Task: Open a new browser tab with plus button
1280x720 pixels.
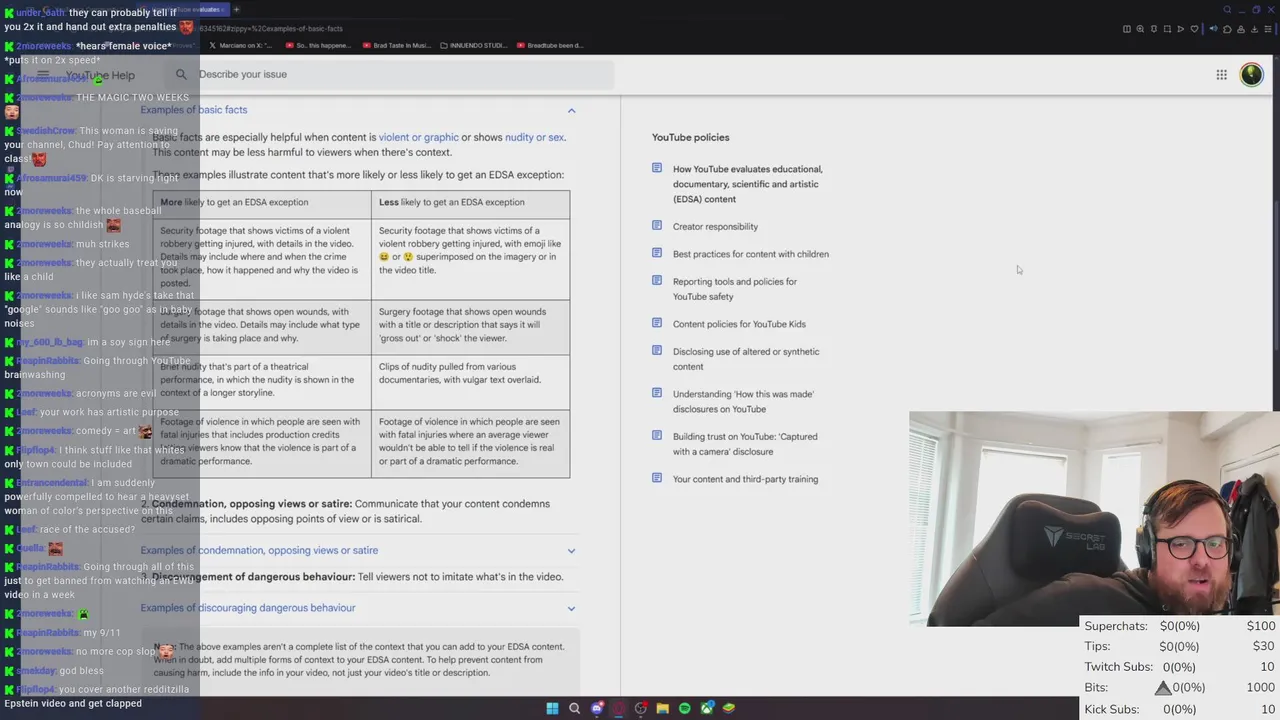Action: pos(236,10)
